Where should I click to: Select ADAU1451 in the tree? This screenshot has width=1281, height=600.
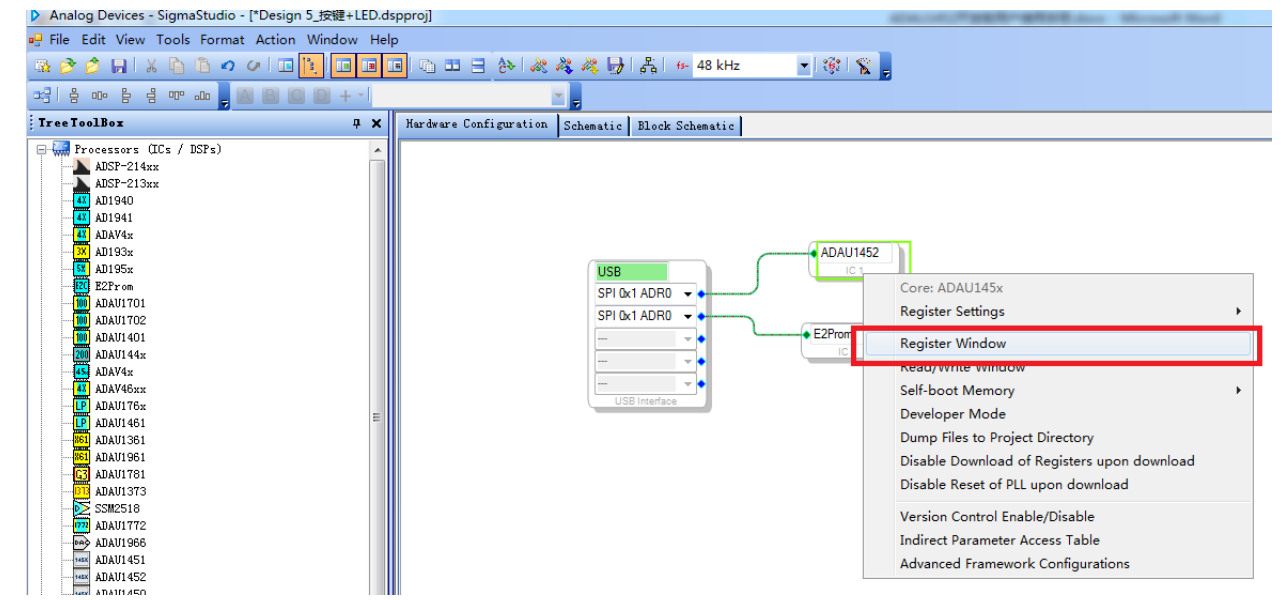tap(120, 560)
